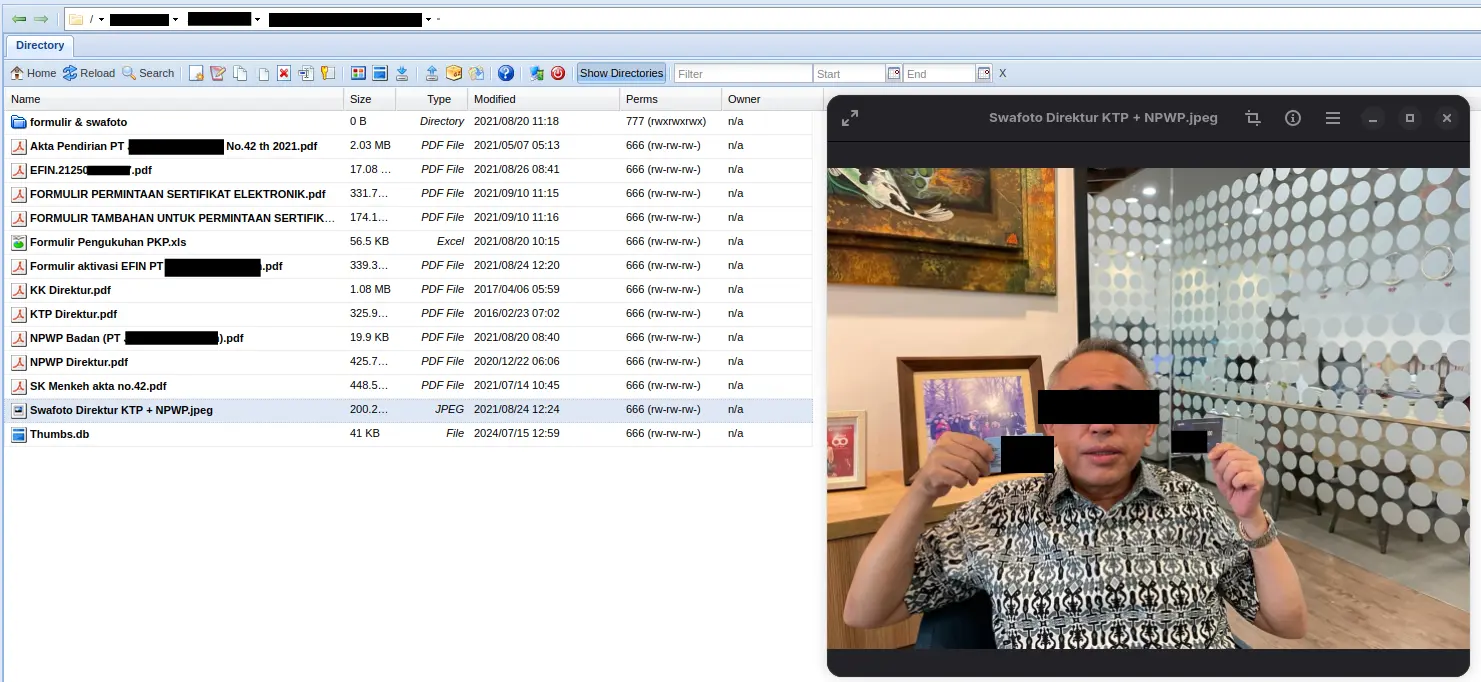Click the Filter input field
Image resolution: width=1481 pixels, height=682 pixels.
point(743,74)
